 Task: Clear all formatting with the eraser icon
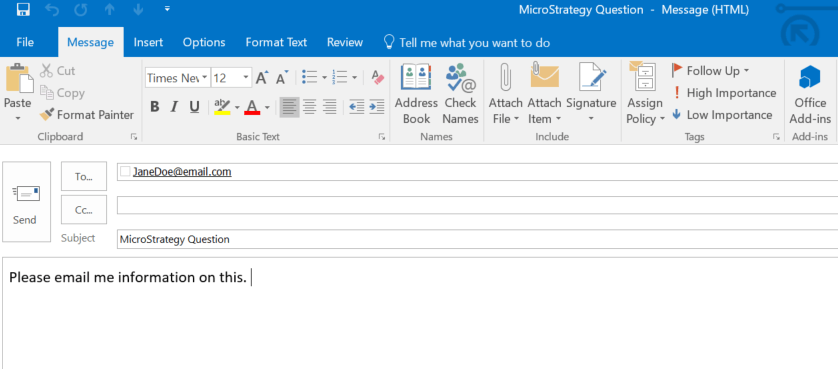(377, 78)
